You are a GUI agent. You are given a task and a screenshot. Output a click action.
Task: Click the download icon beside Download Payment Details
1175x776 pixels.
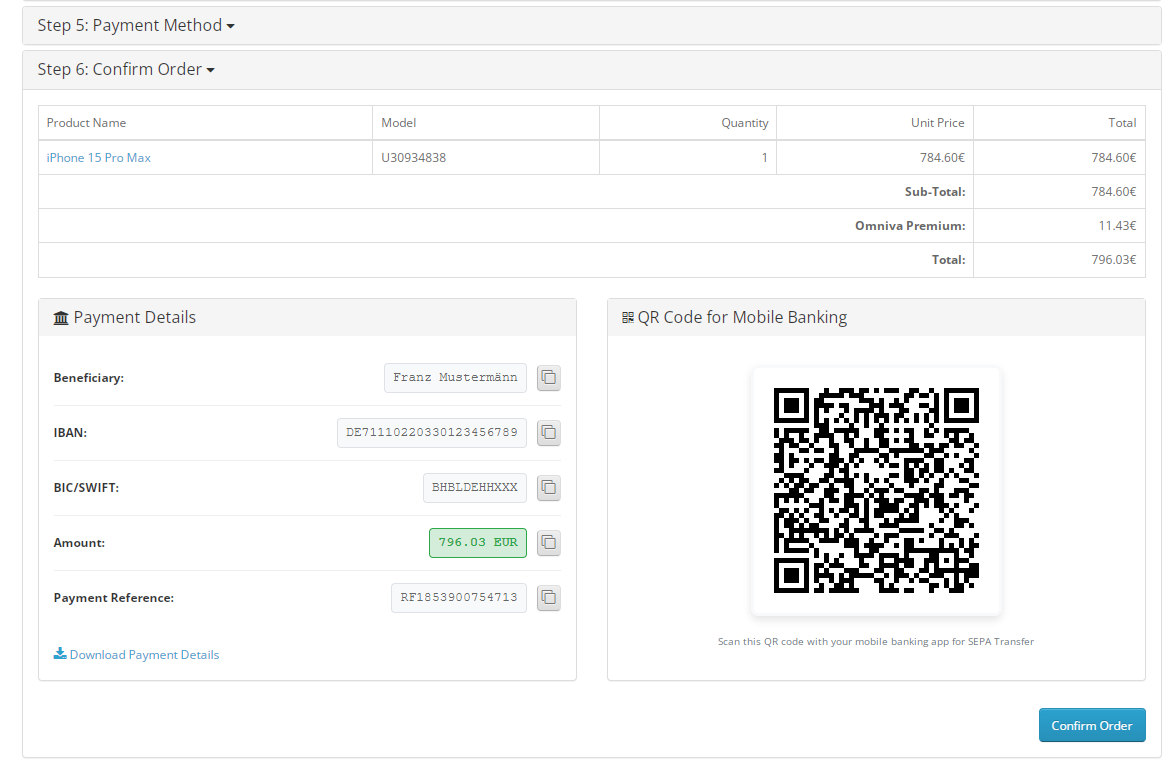click(60, 654)
